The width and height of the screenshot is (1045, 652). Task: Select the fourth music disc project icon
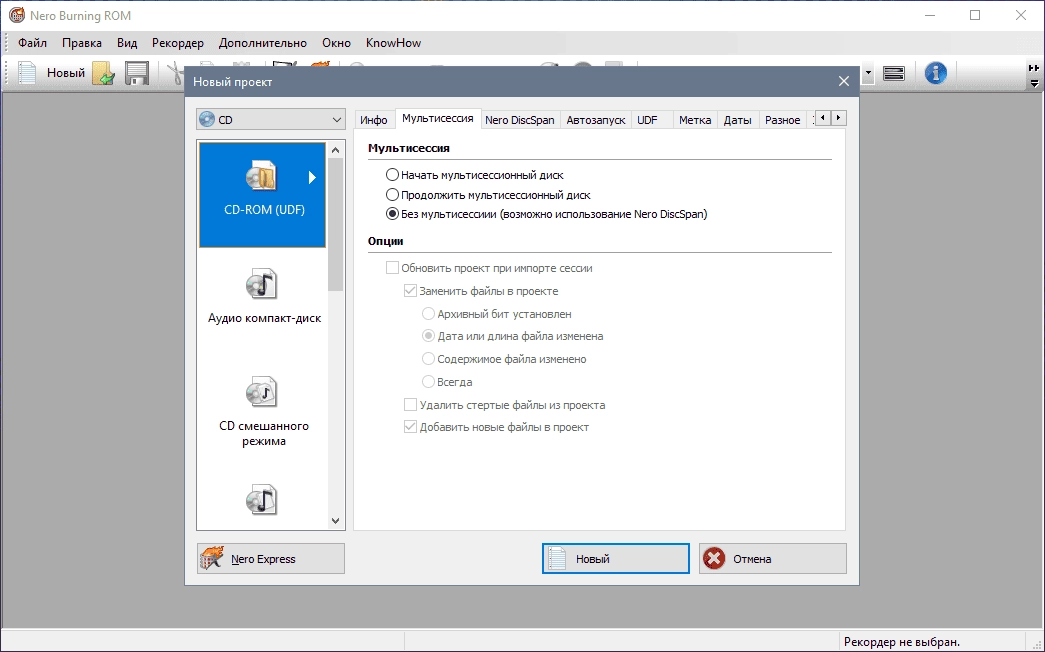point(261,500)
